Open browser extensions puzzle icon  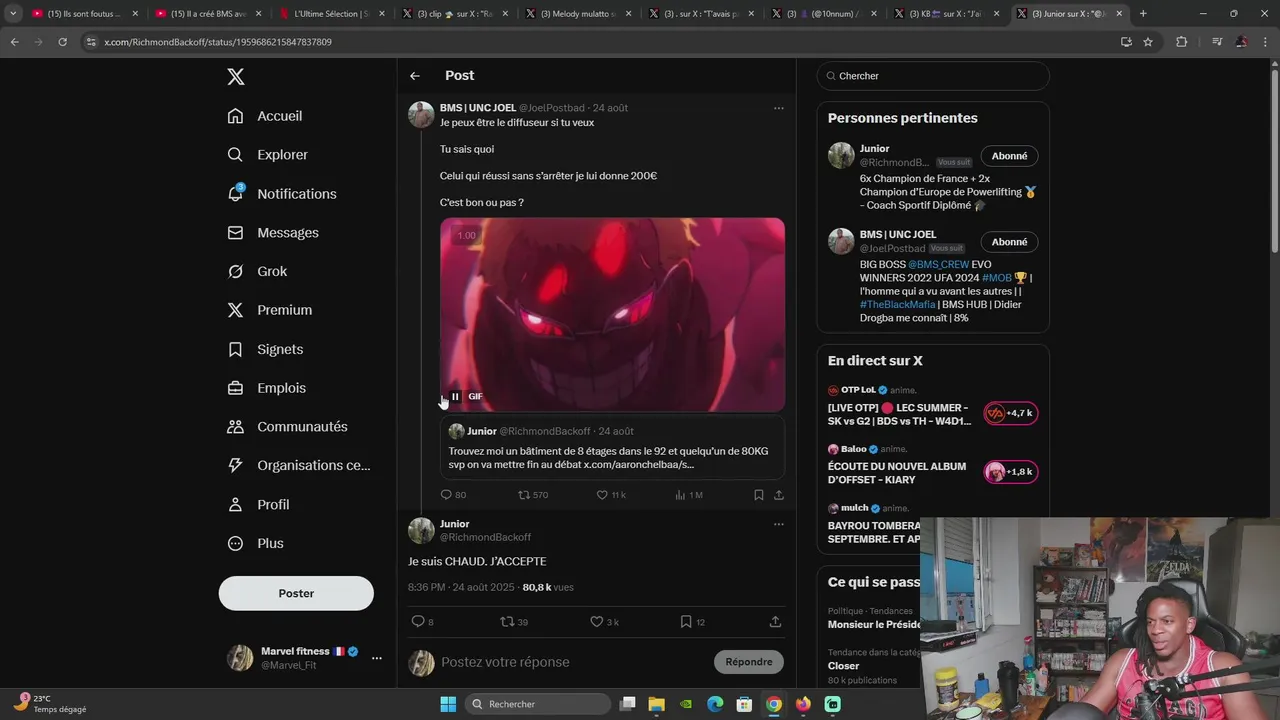[x=1182, y=42]
